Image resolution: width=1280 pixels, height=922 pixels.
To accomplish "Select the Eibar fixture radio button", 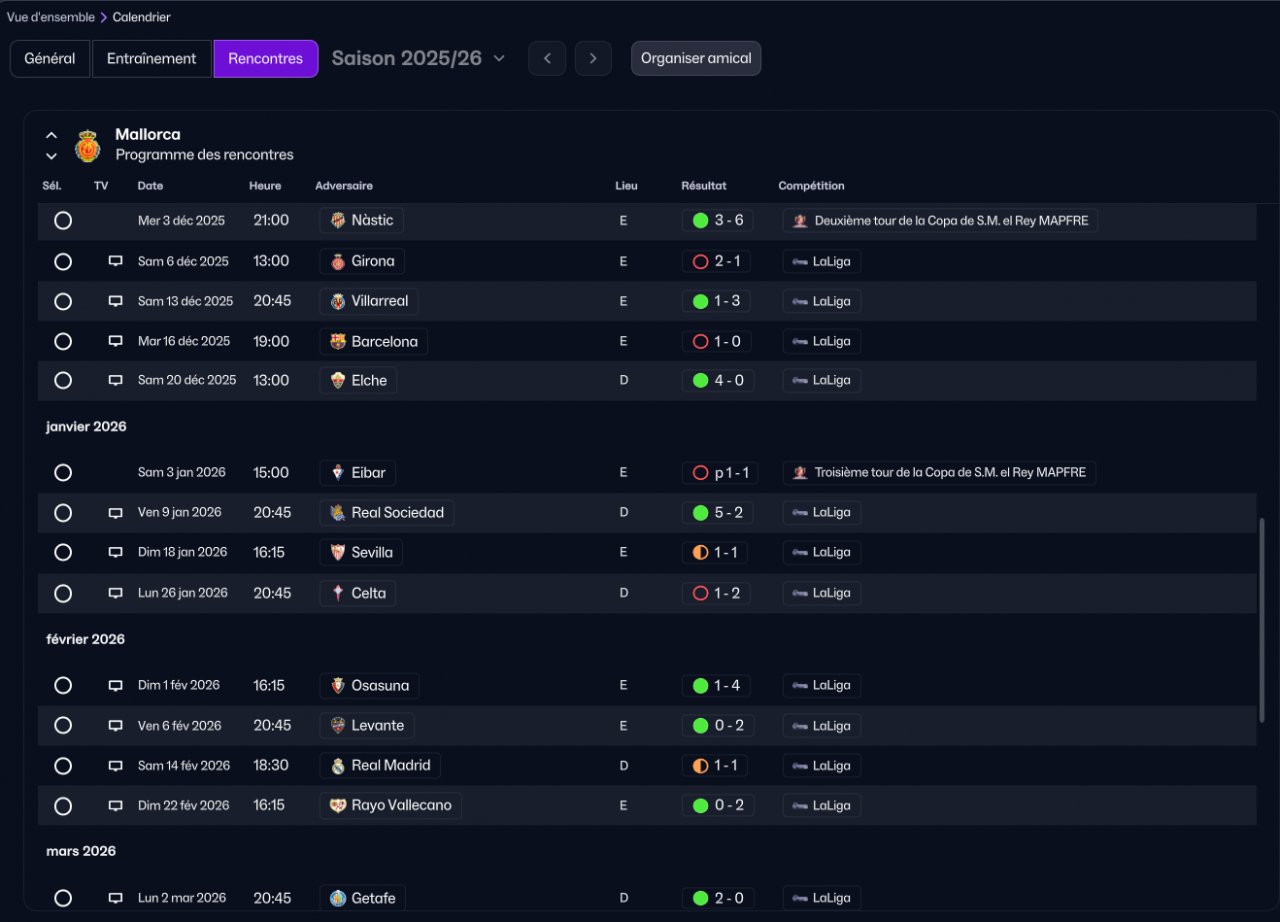I will pyautogui.click(x=63, y=472).
